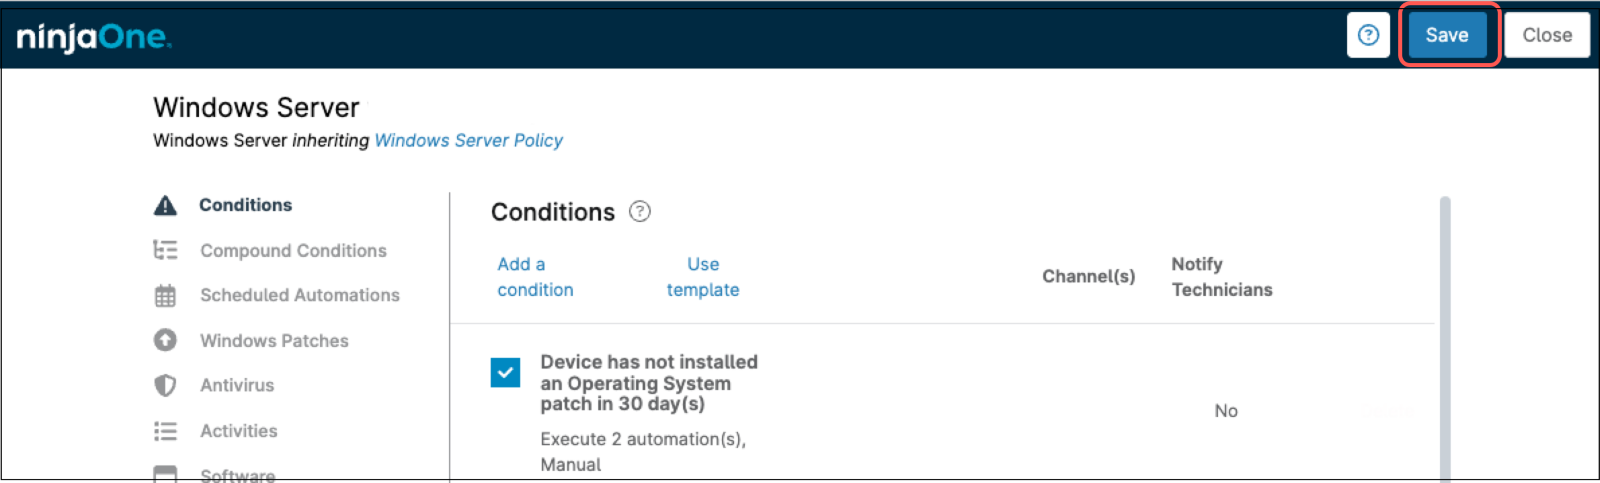Uncheck the OS patch condition checkbox
Viewport: 1600px width, 483px height.
click(505, 373)
